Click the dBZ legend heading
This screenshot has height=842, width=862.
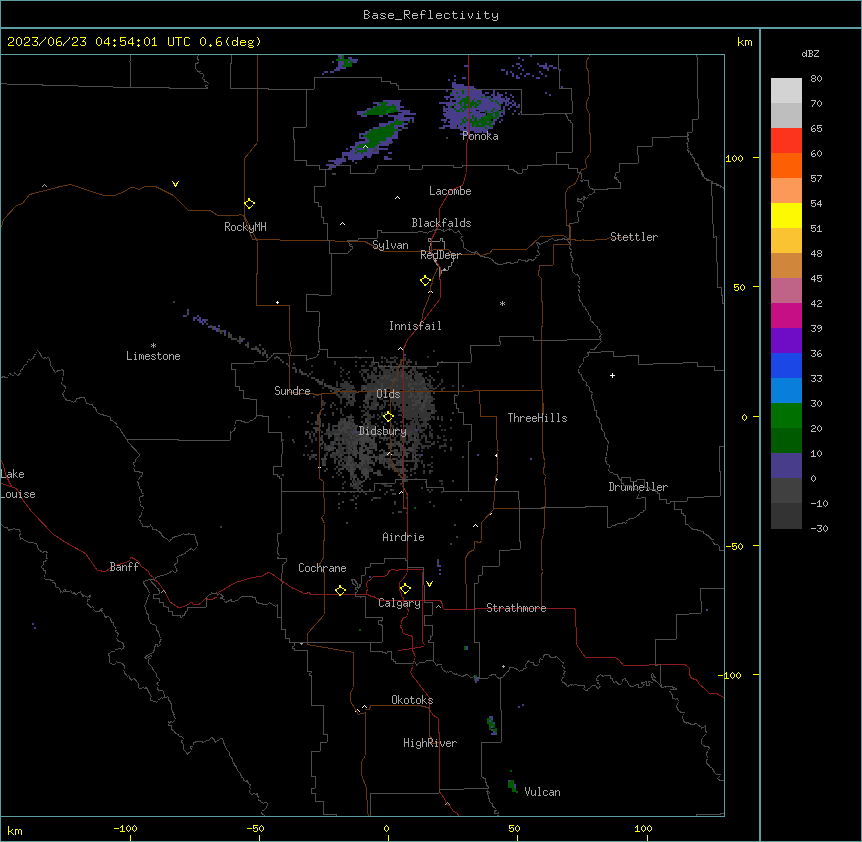point(810,54)
